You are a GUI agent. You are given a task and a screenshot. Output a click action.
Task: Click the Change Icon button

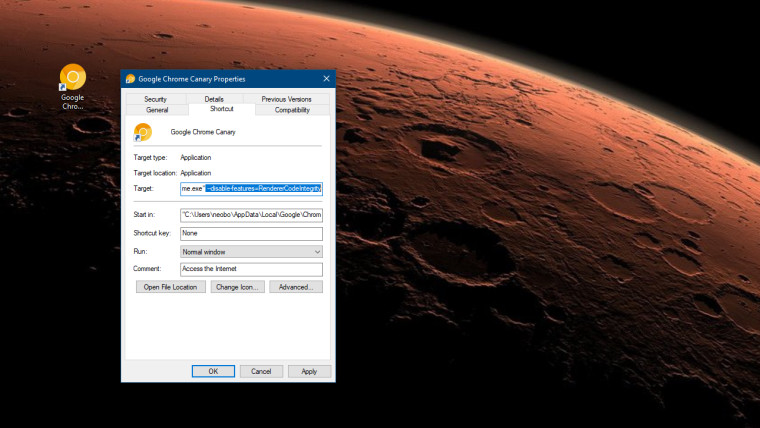coord(238,287)
